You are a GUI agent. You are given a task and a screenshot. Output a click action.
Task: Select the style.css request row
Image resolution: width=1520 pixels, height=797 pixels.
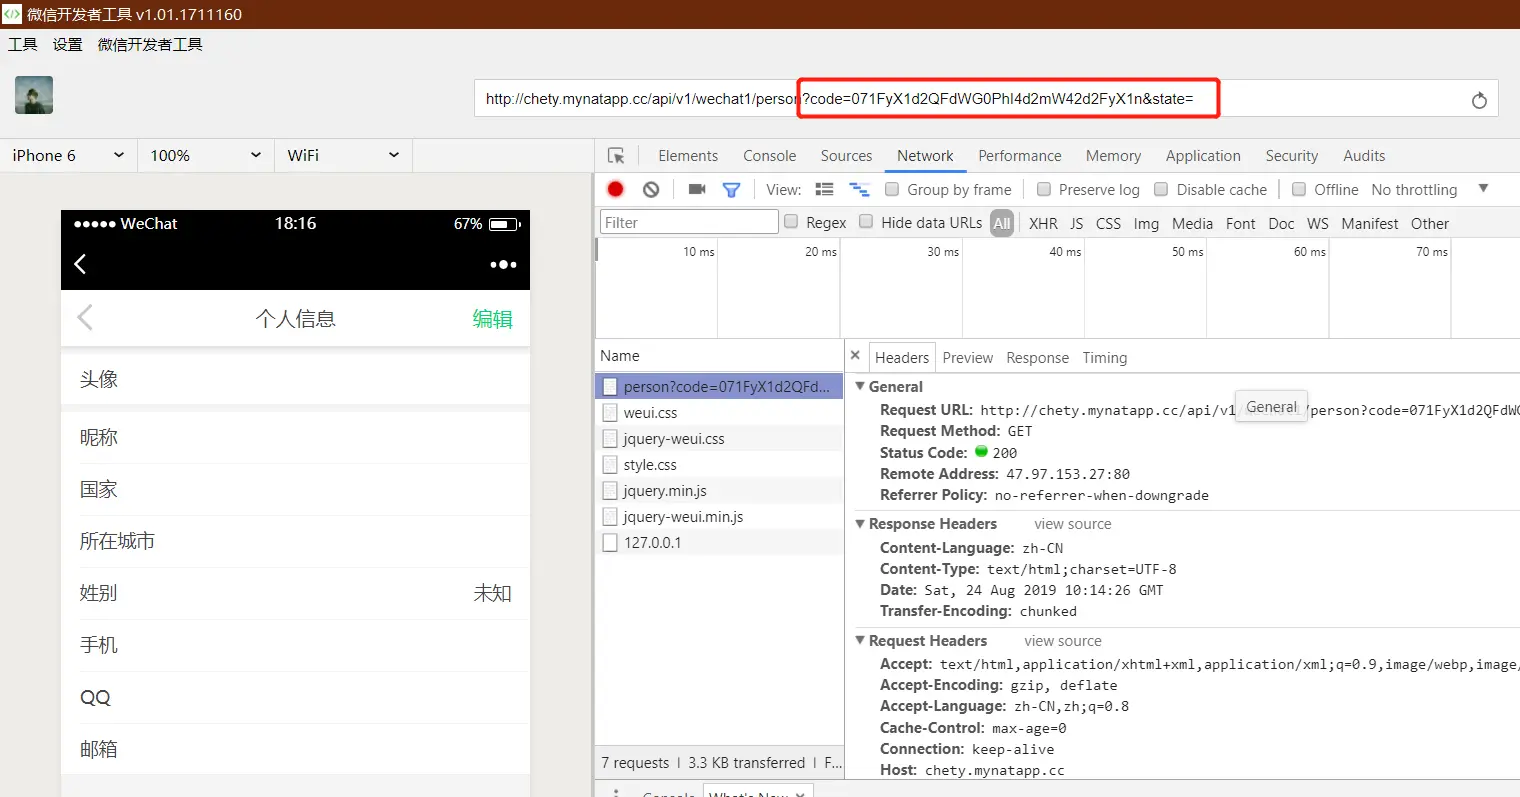point(719,464)
